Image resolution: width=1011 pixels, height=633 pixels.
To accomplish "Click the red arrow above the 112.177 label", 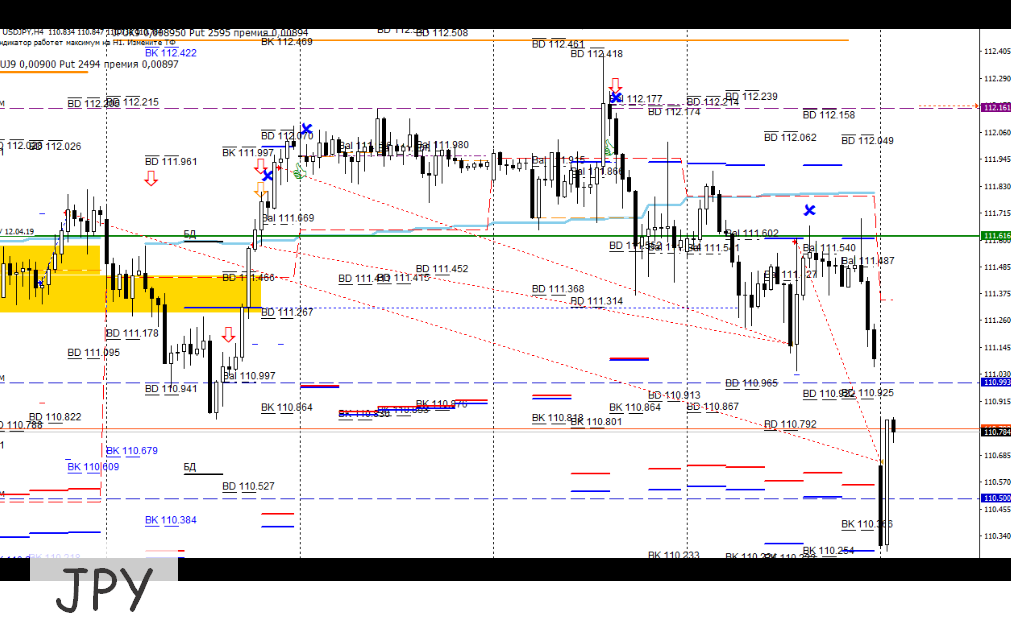I will pos(616,86).
